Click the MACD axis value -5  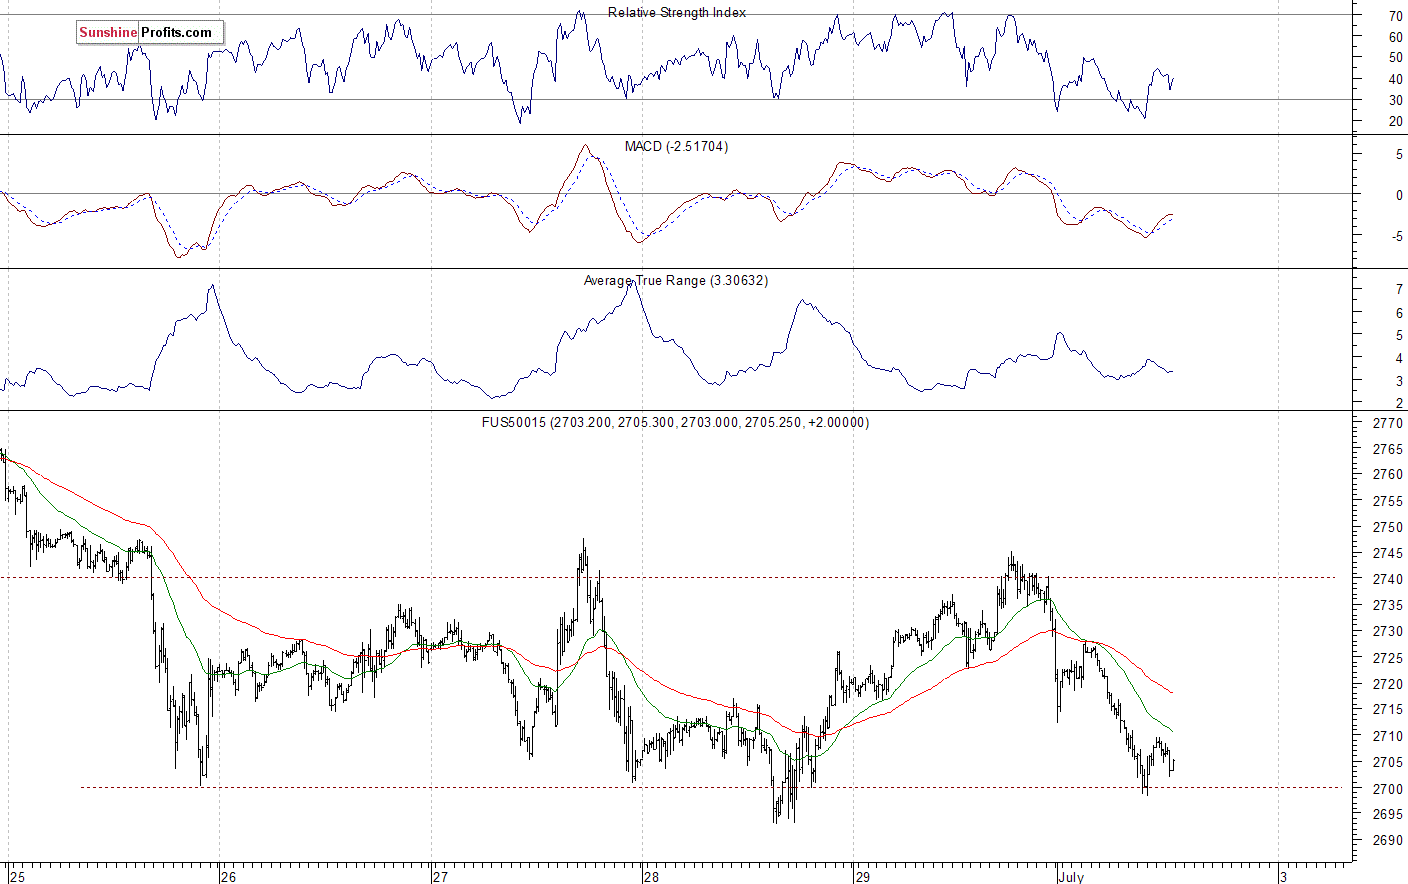pos(1397,237)
